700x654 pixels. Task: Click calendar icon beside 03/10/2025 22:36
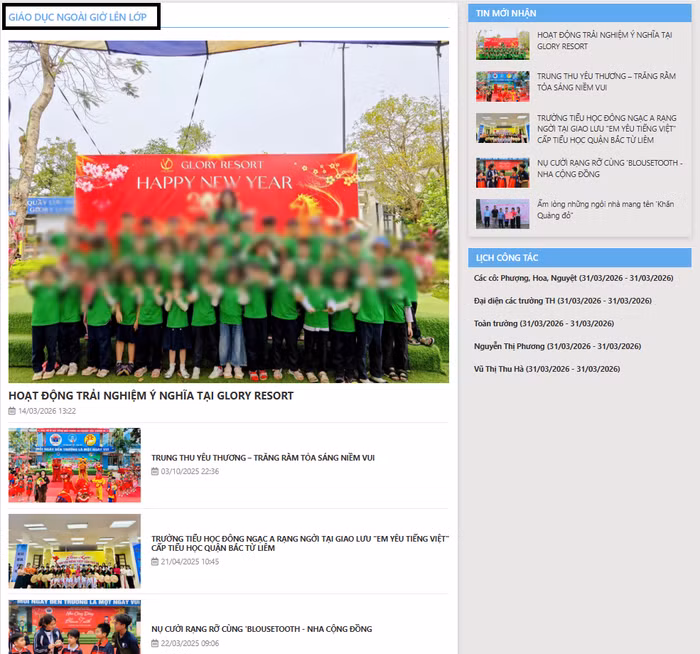pyautogui.click(x=155, y=471)
